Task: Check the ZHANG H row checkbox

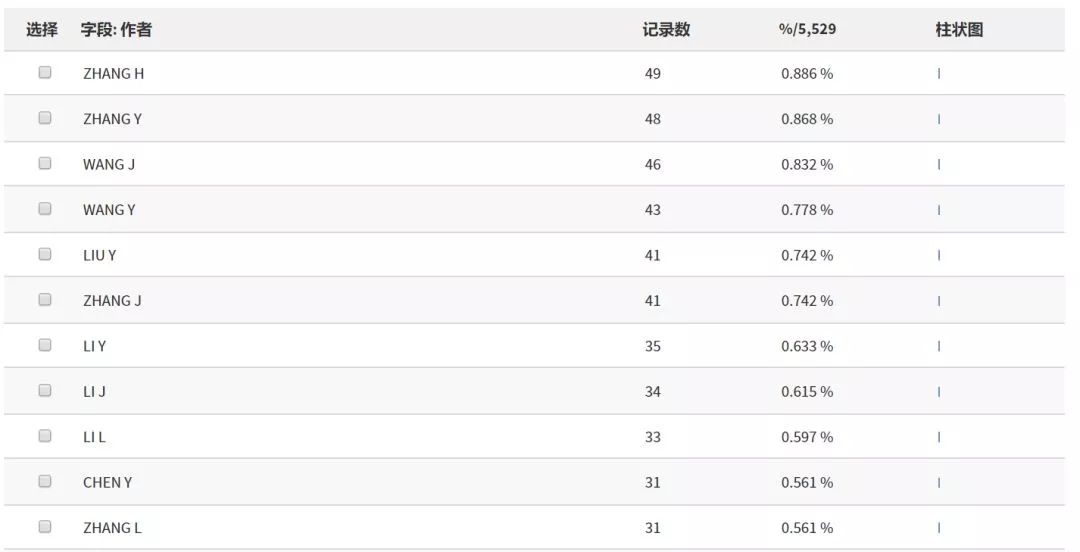Action: (x=45, y=72)
